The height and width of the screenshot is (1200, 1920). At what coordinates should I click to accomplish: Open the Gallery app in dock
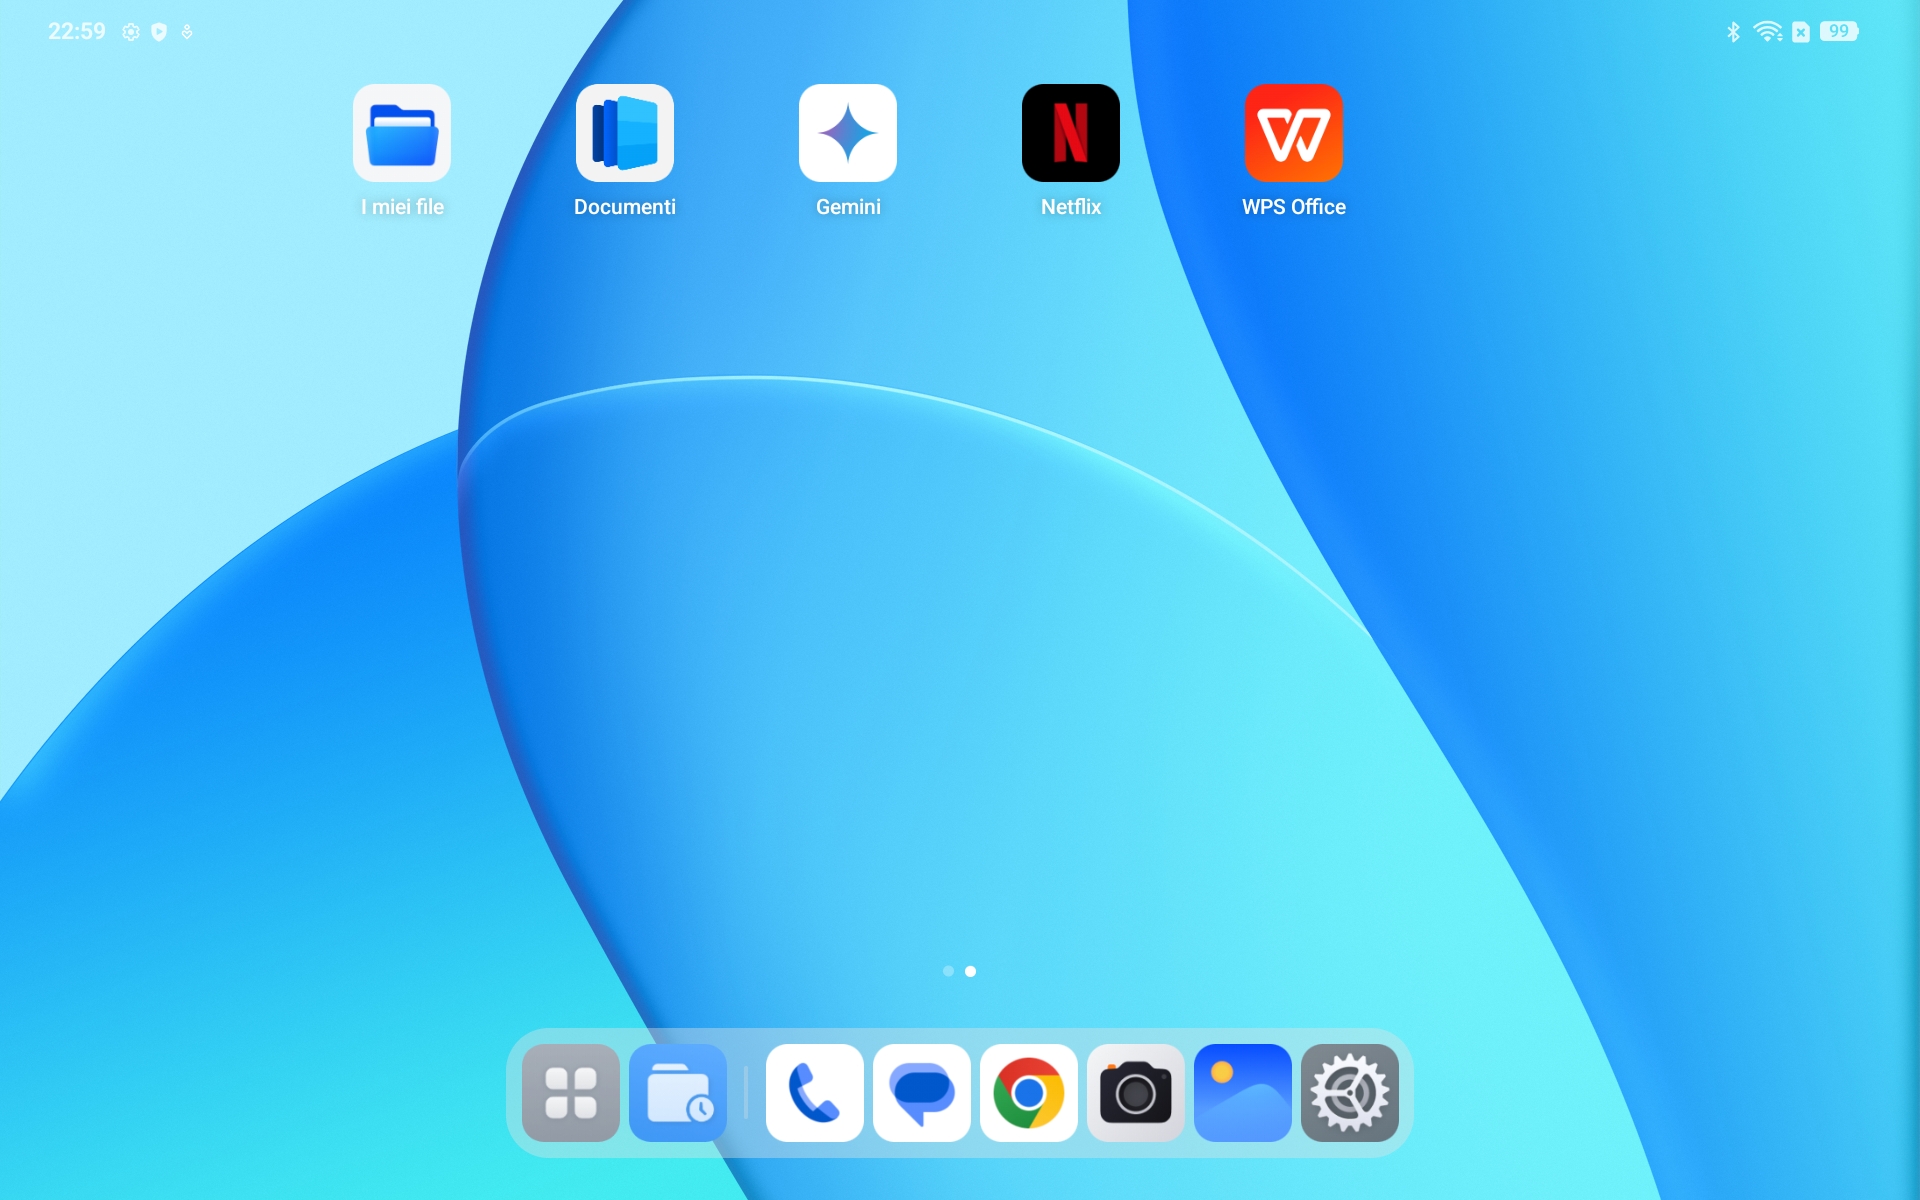coord(1243,1093)
